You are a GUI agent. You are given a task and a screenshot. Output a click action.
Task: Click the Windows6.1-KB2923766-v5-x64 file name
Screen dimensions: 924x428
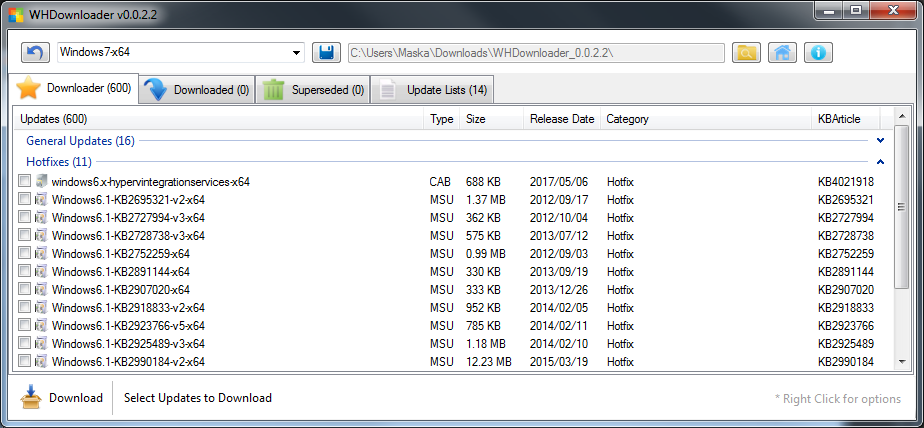pyautogui.click(x=128, y=325)
